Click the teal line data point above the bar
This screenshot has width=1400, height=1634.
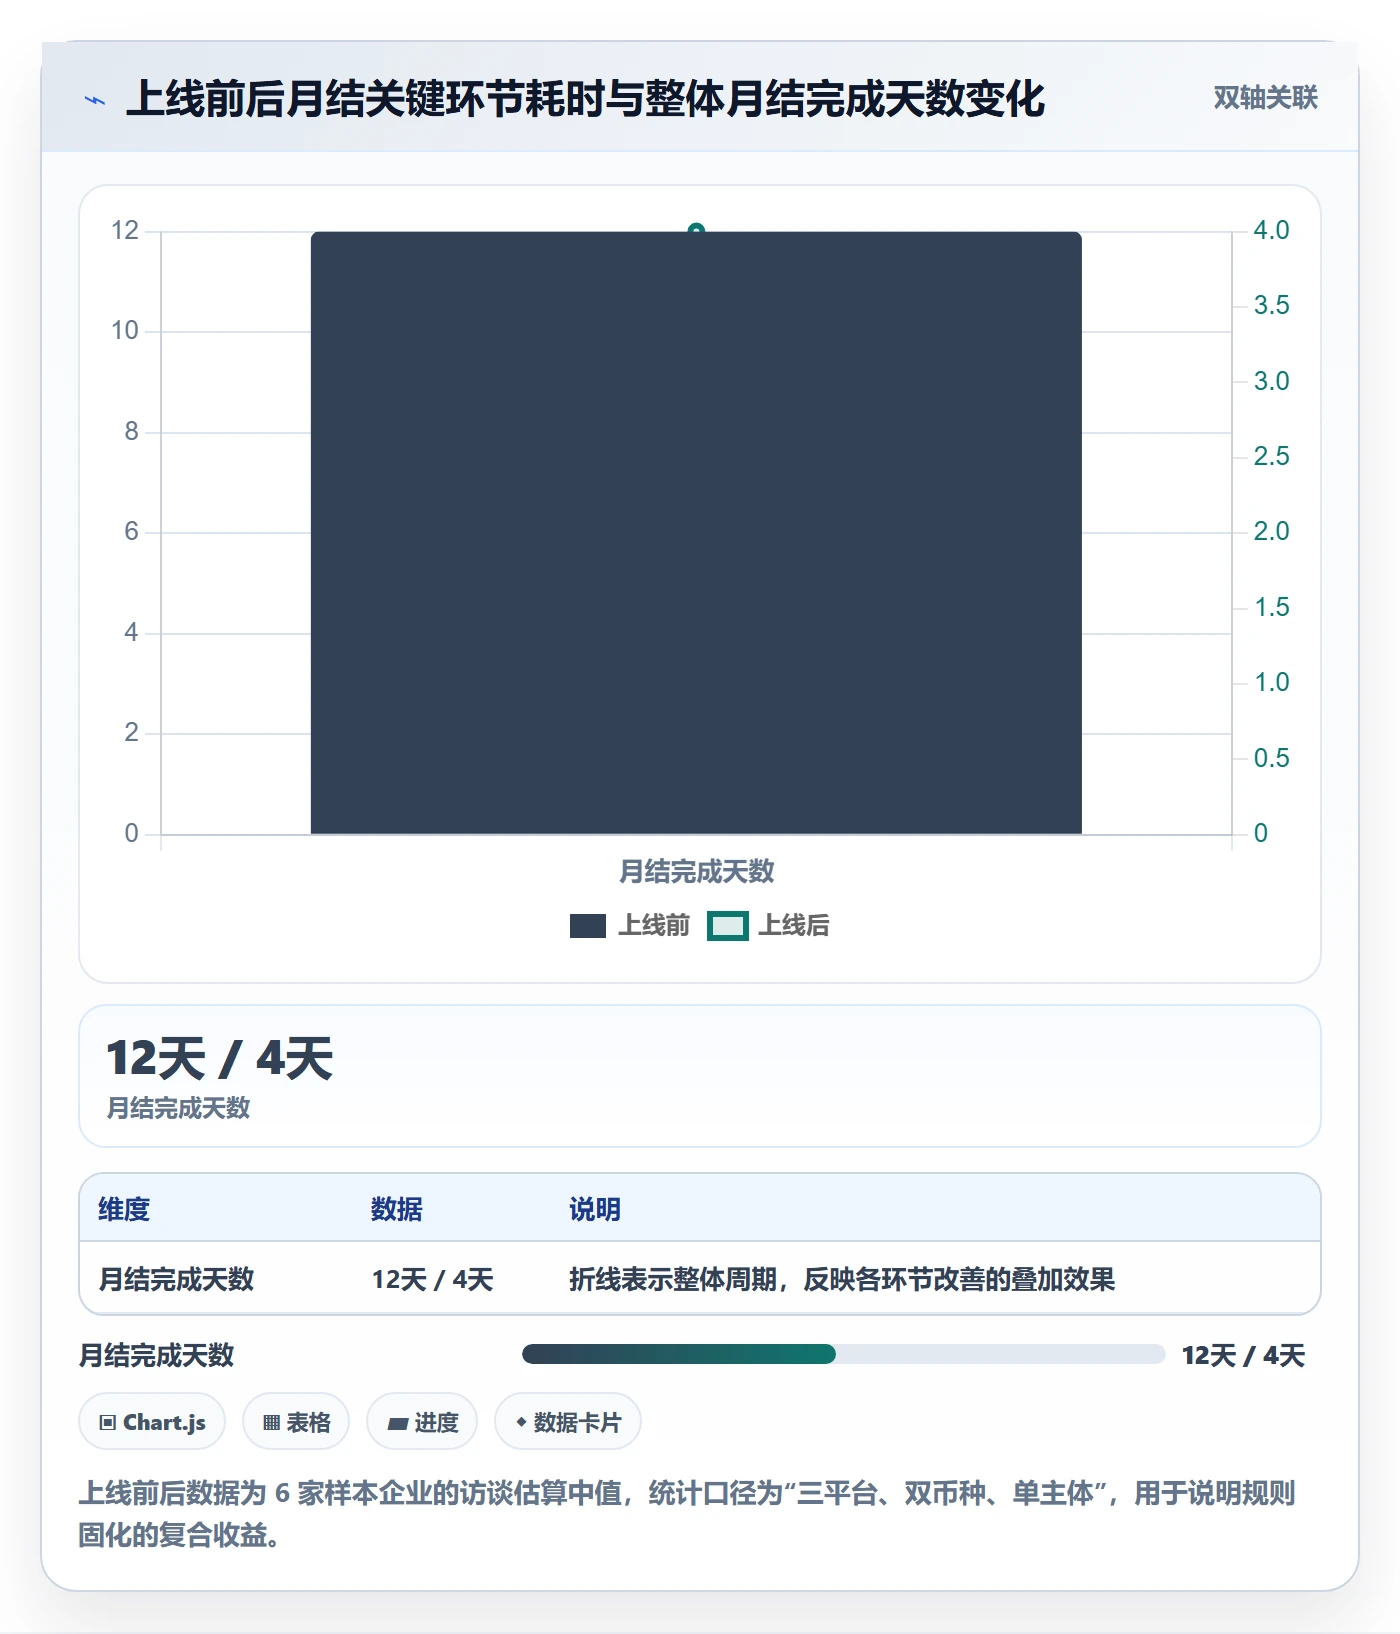(x=697, y=230)
